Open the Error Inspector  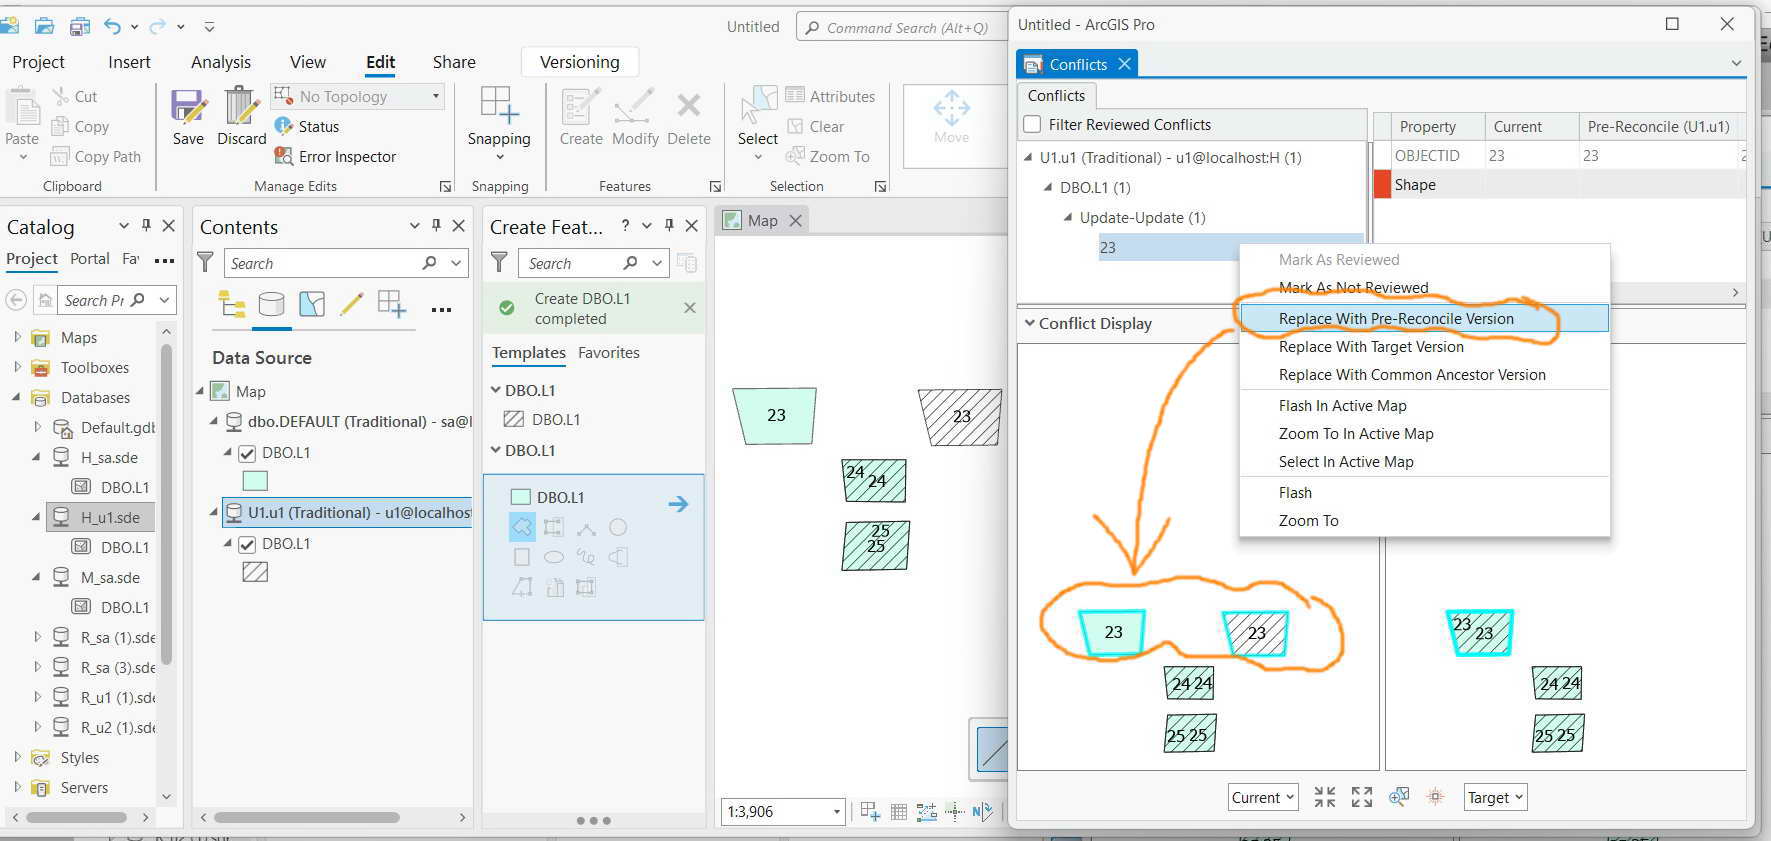(x=335, y=157)
